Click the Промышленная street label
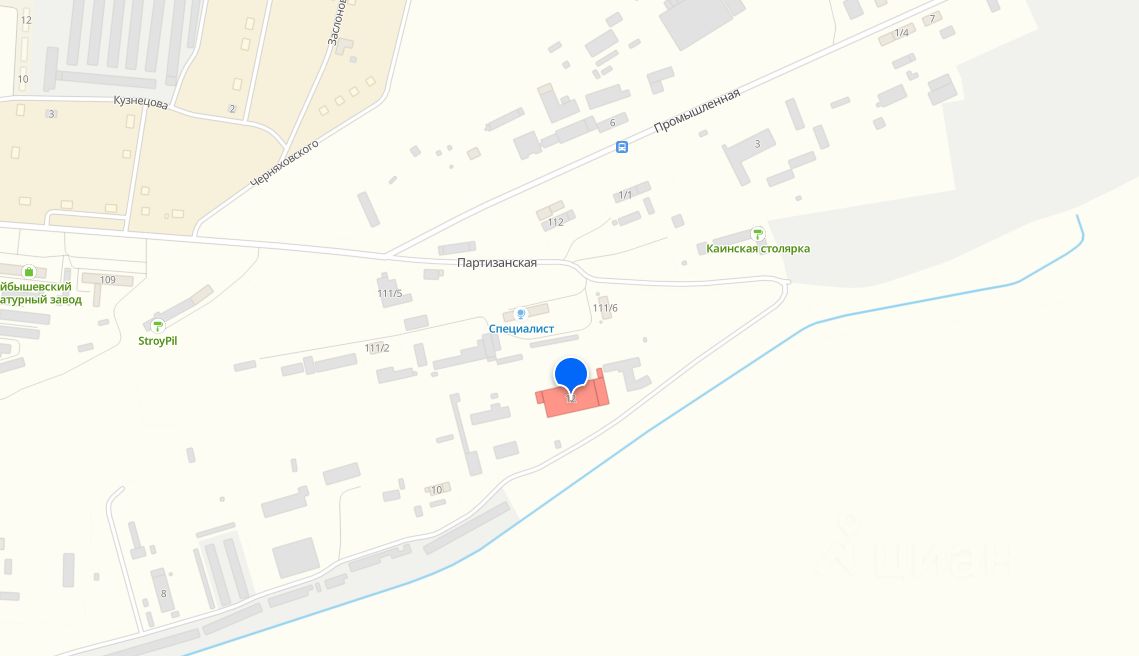The width and height of the screenshot is (1139, 656). click(x=697, y=110)
